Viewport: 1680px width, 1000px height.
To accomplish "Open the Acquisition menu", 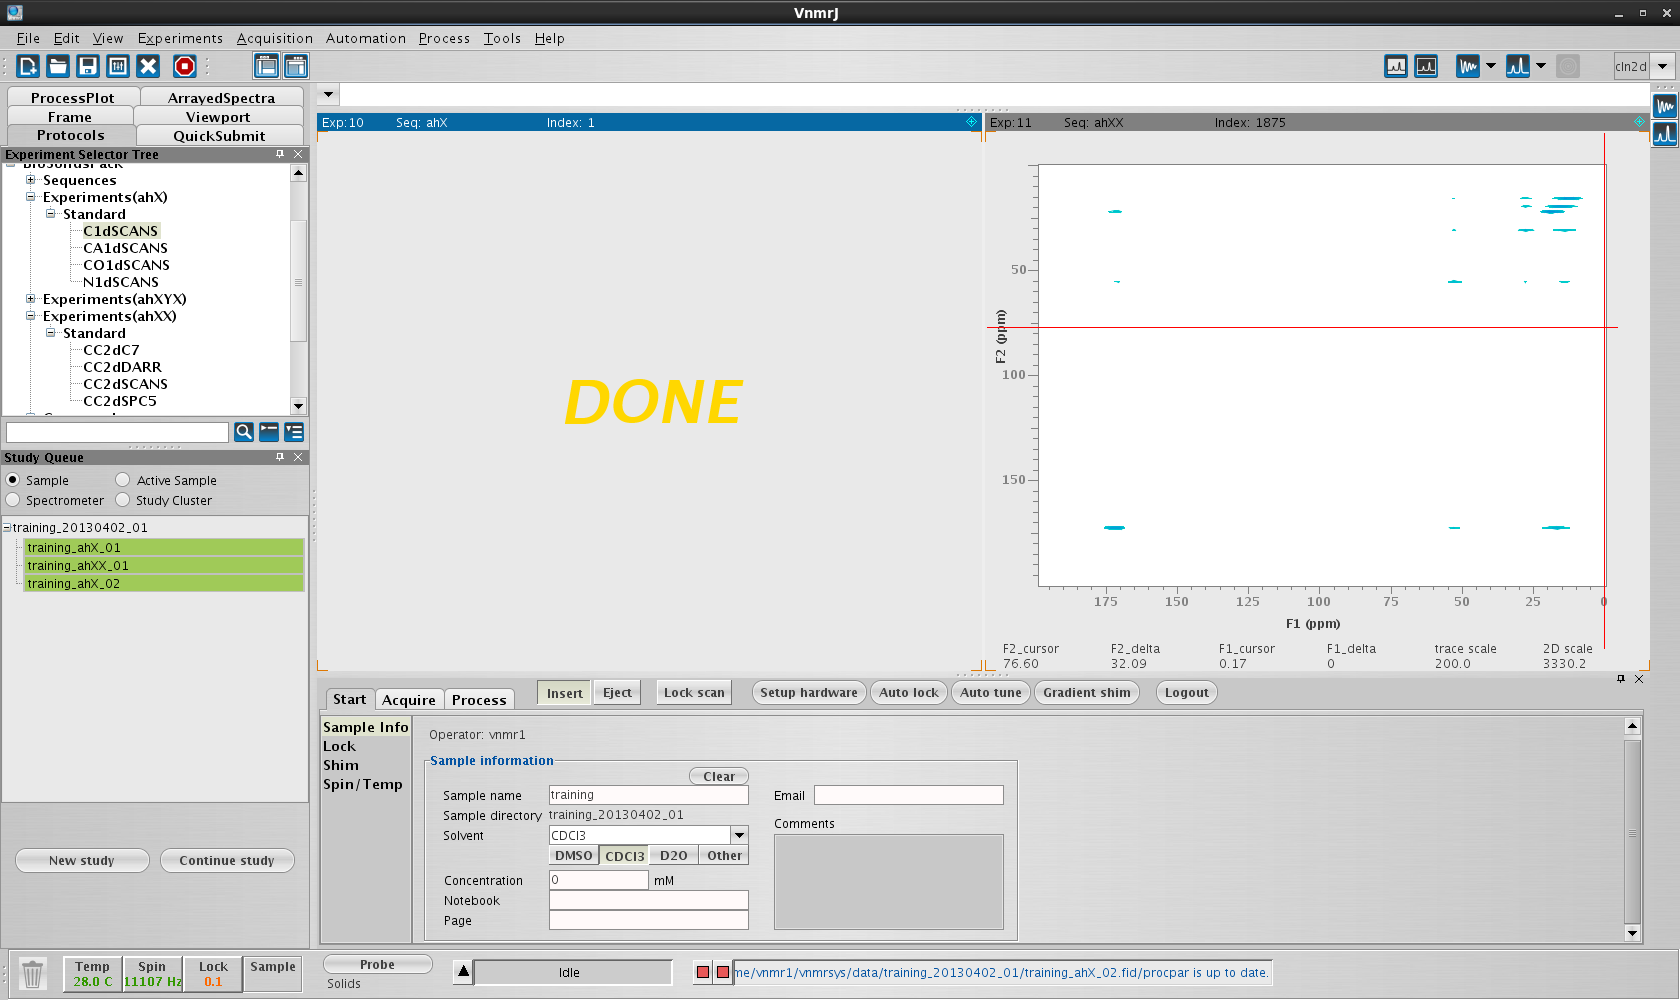I will click(274, 38).
